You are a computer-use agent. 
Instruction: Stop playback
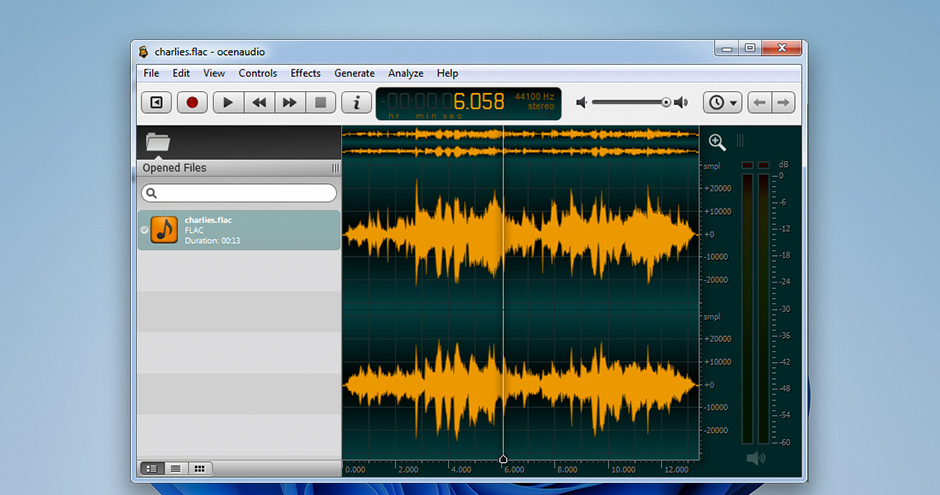321,102
